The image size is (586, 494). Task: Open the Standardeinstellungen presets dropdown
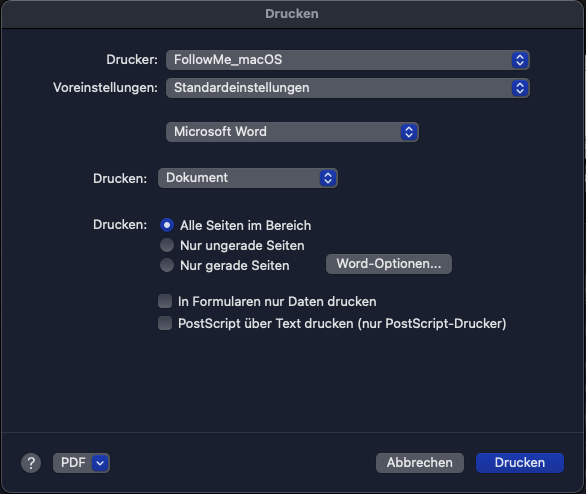click(x=348, y=88)
